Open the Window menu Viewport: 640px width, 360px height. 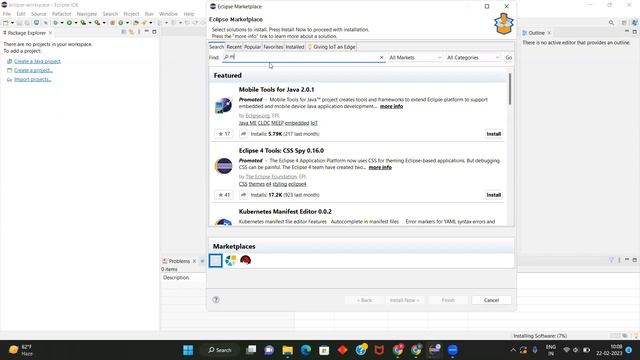coord(168,14)
